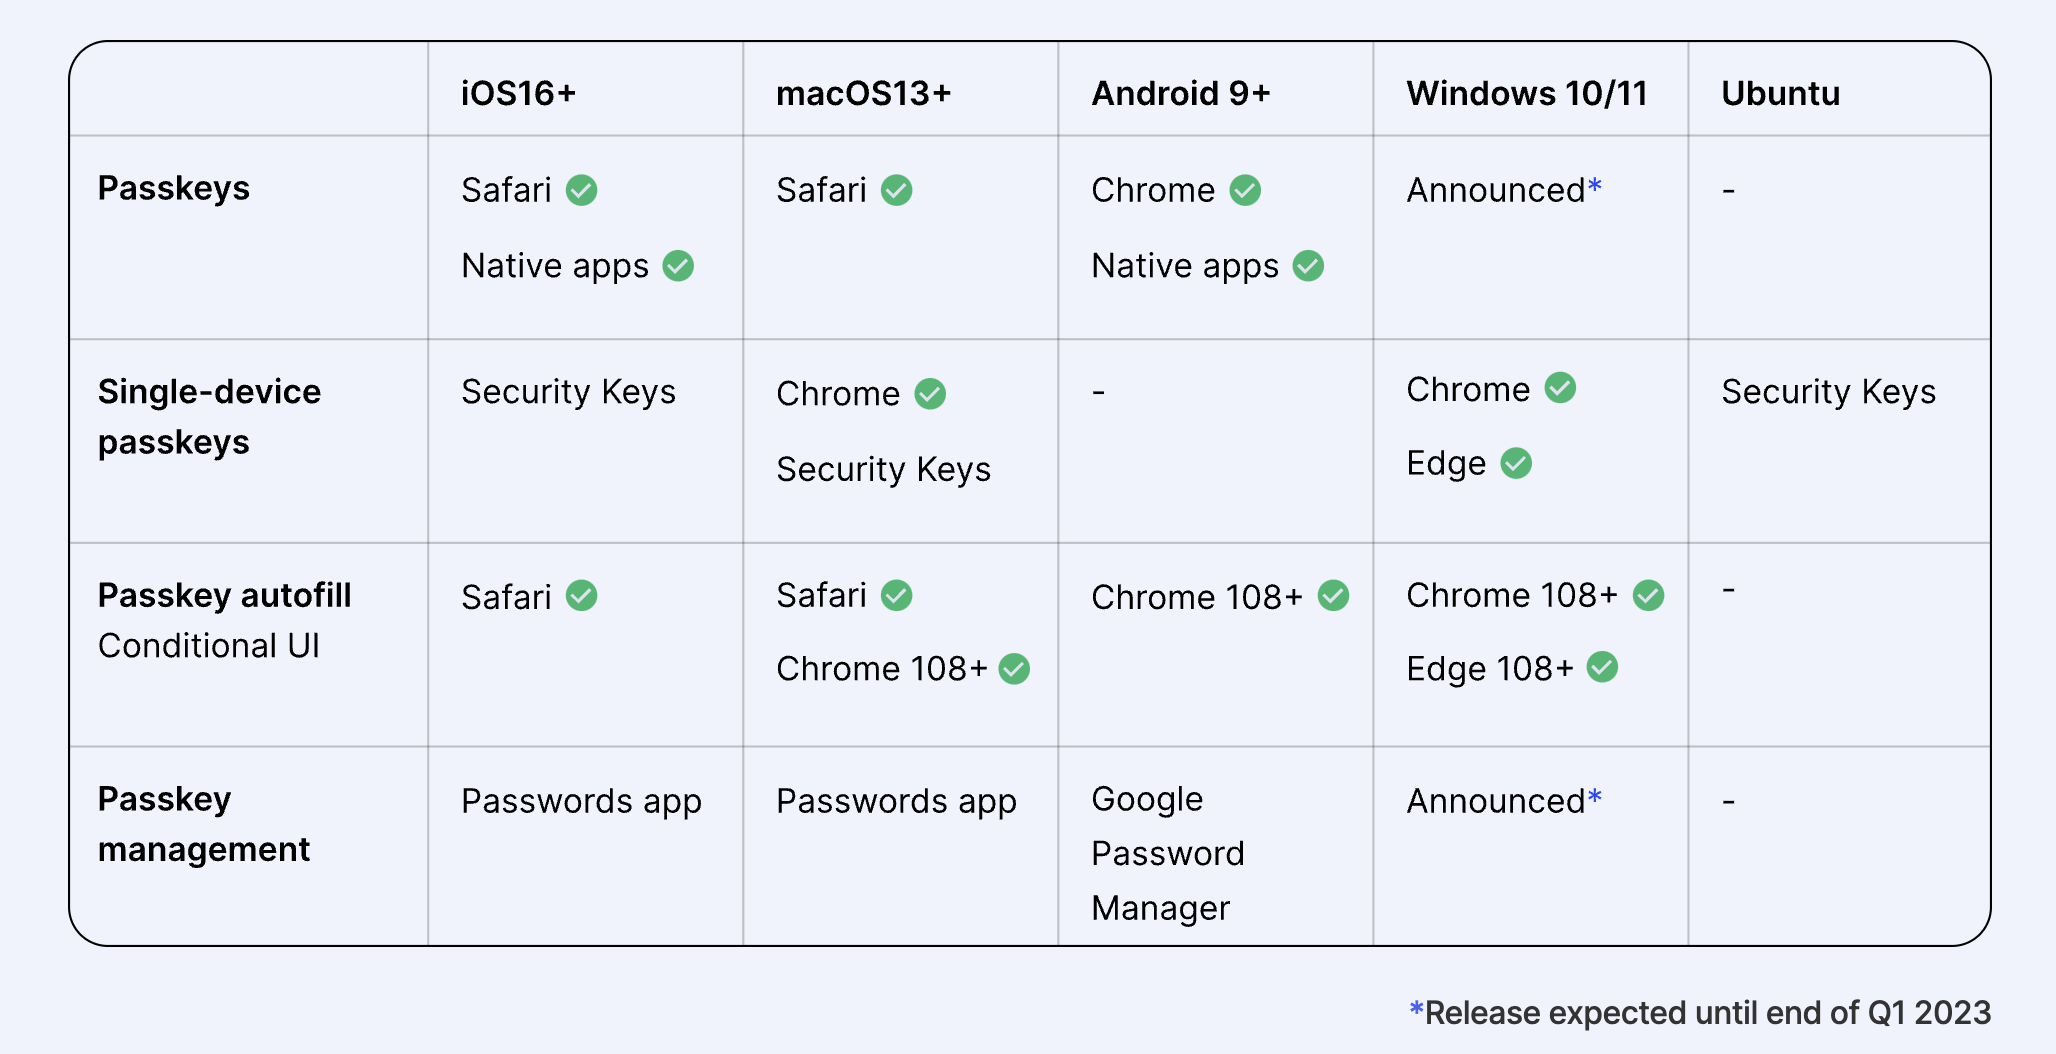Viewport: 2056px width, 1054px height.
Task: Click asterisk after Passkey management Announced
Action: point(1595,797)
